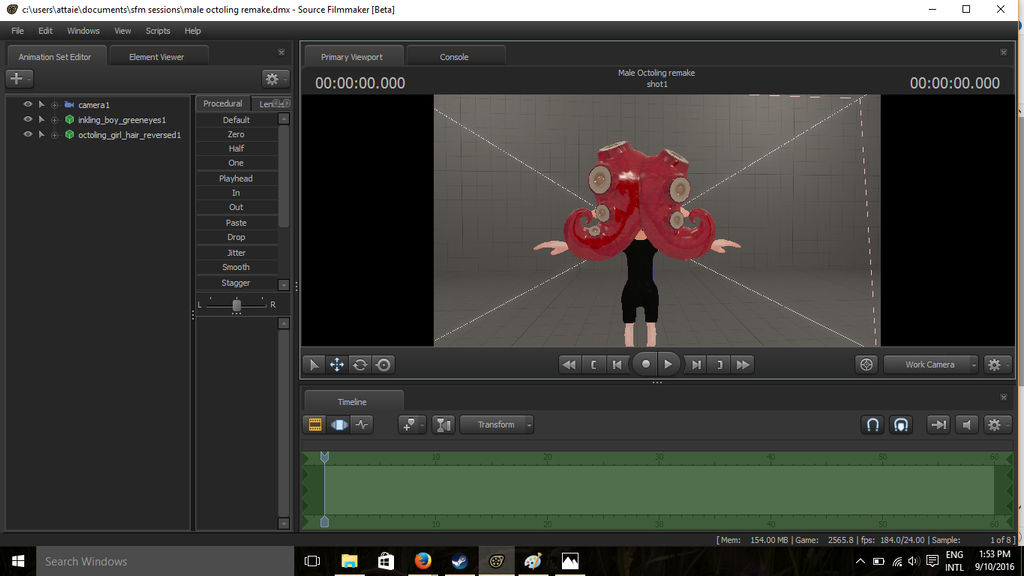This screenshot has height=576, width=1024.
Task: Expand octoling_girl_hair_reversed1 tree node
Action: (55, 135)
